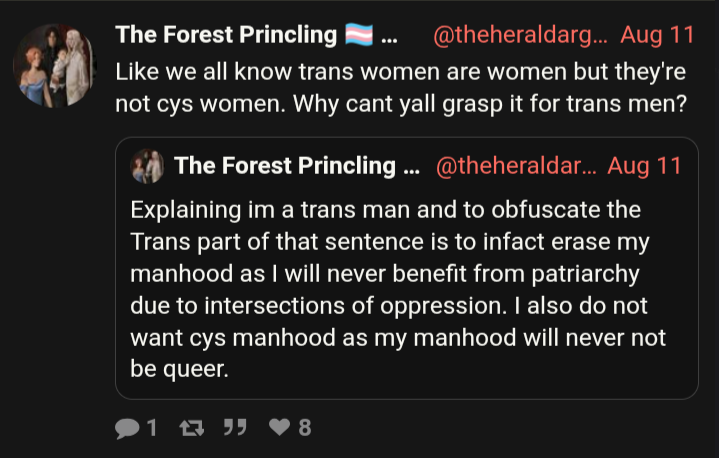Click the like count number 8
This screenshot has width=719, height=458.
tap(305, 428)
